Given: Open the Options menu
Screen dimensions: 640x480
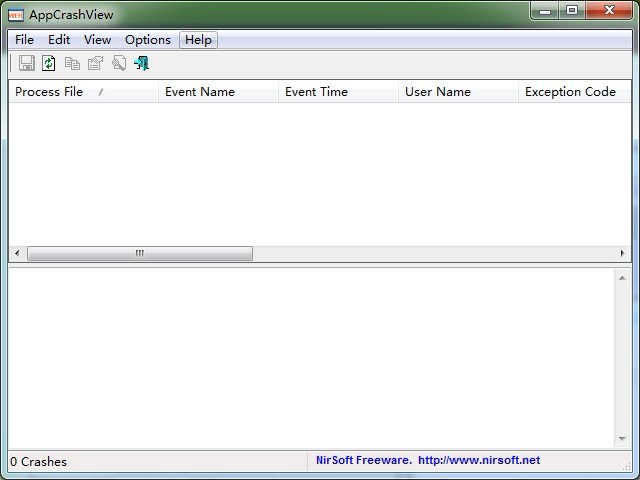Looking at the screenshot, I should point(147,40).
